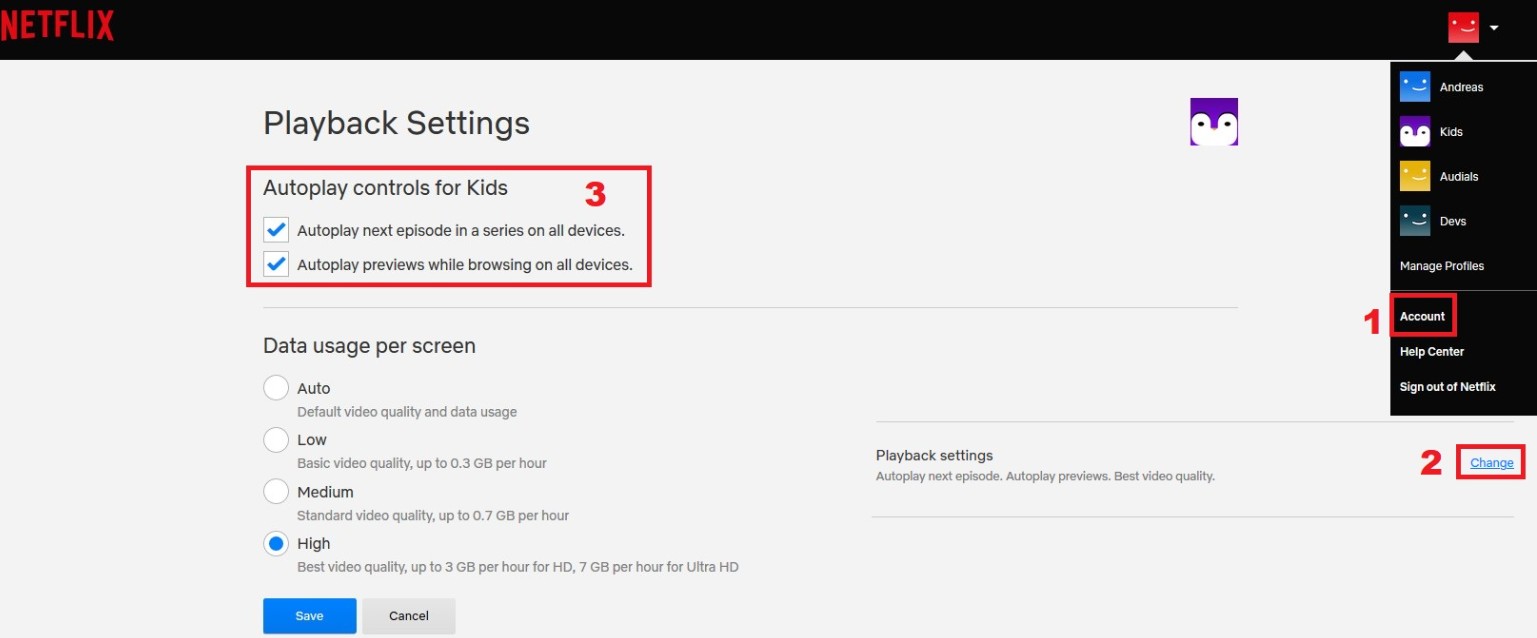This screenshot has height=638, width=1537.
Task: Select the Andreas profile avatar
Action: point(1414,87)
